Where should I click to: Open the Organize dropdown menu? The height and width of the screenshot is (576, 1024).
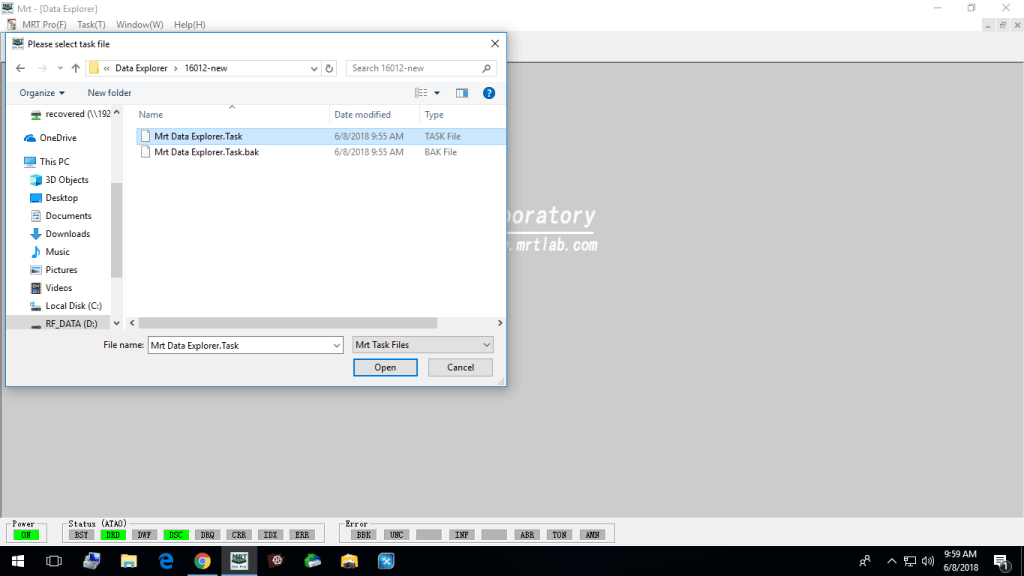41,93
